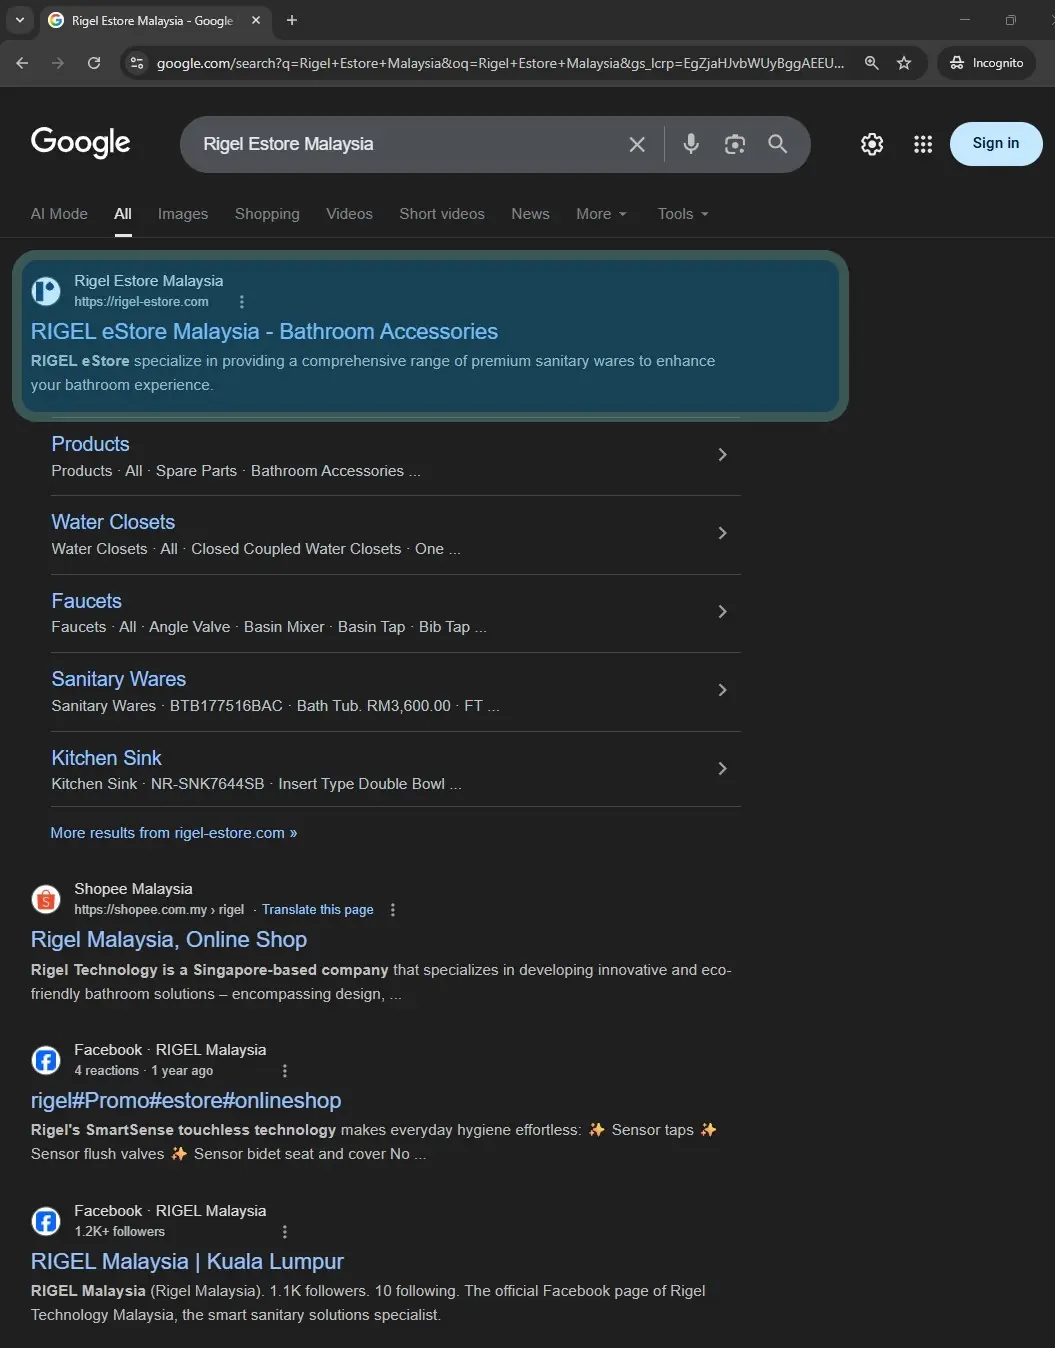Open the More dropdown menu
Image resolution: width=1055 pixels, height=1348 pixels.
click(601, 214)
